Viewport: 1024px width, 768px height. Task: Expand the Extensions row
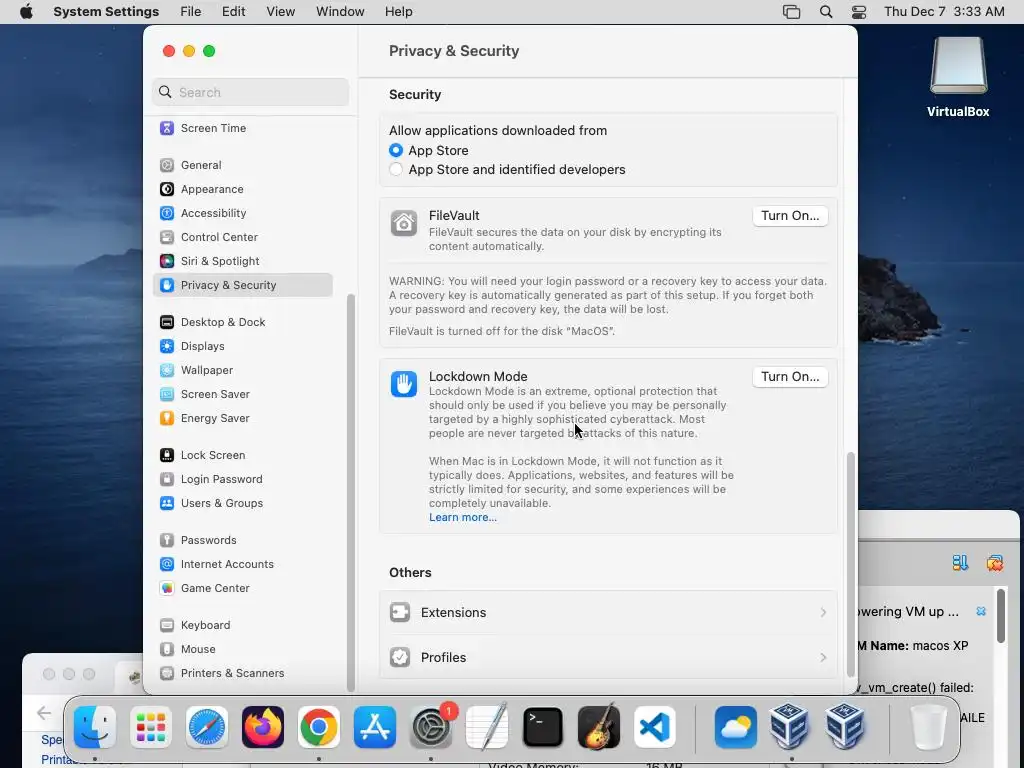(608, 613)
